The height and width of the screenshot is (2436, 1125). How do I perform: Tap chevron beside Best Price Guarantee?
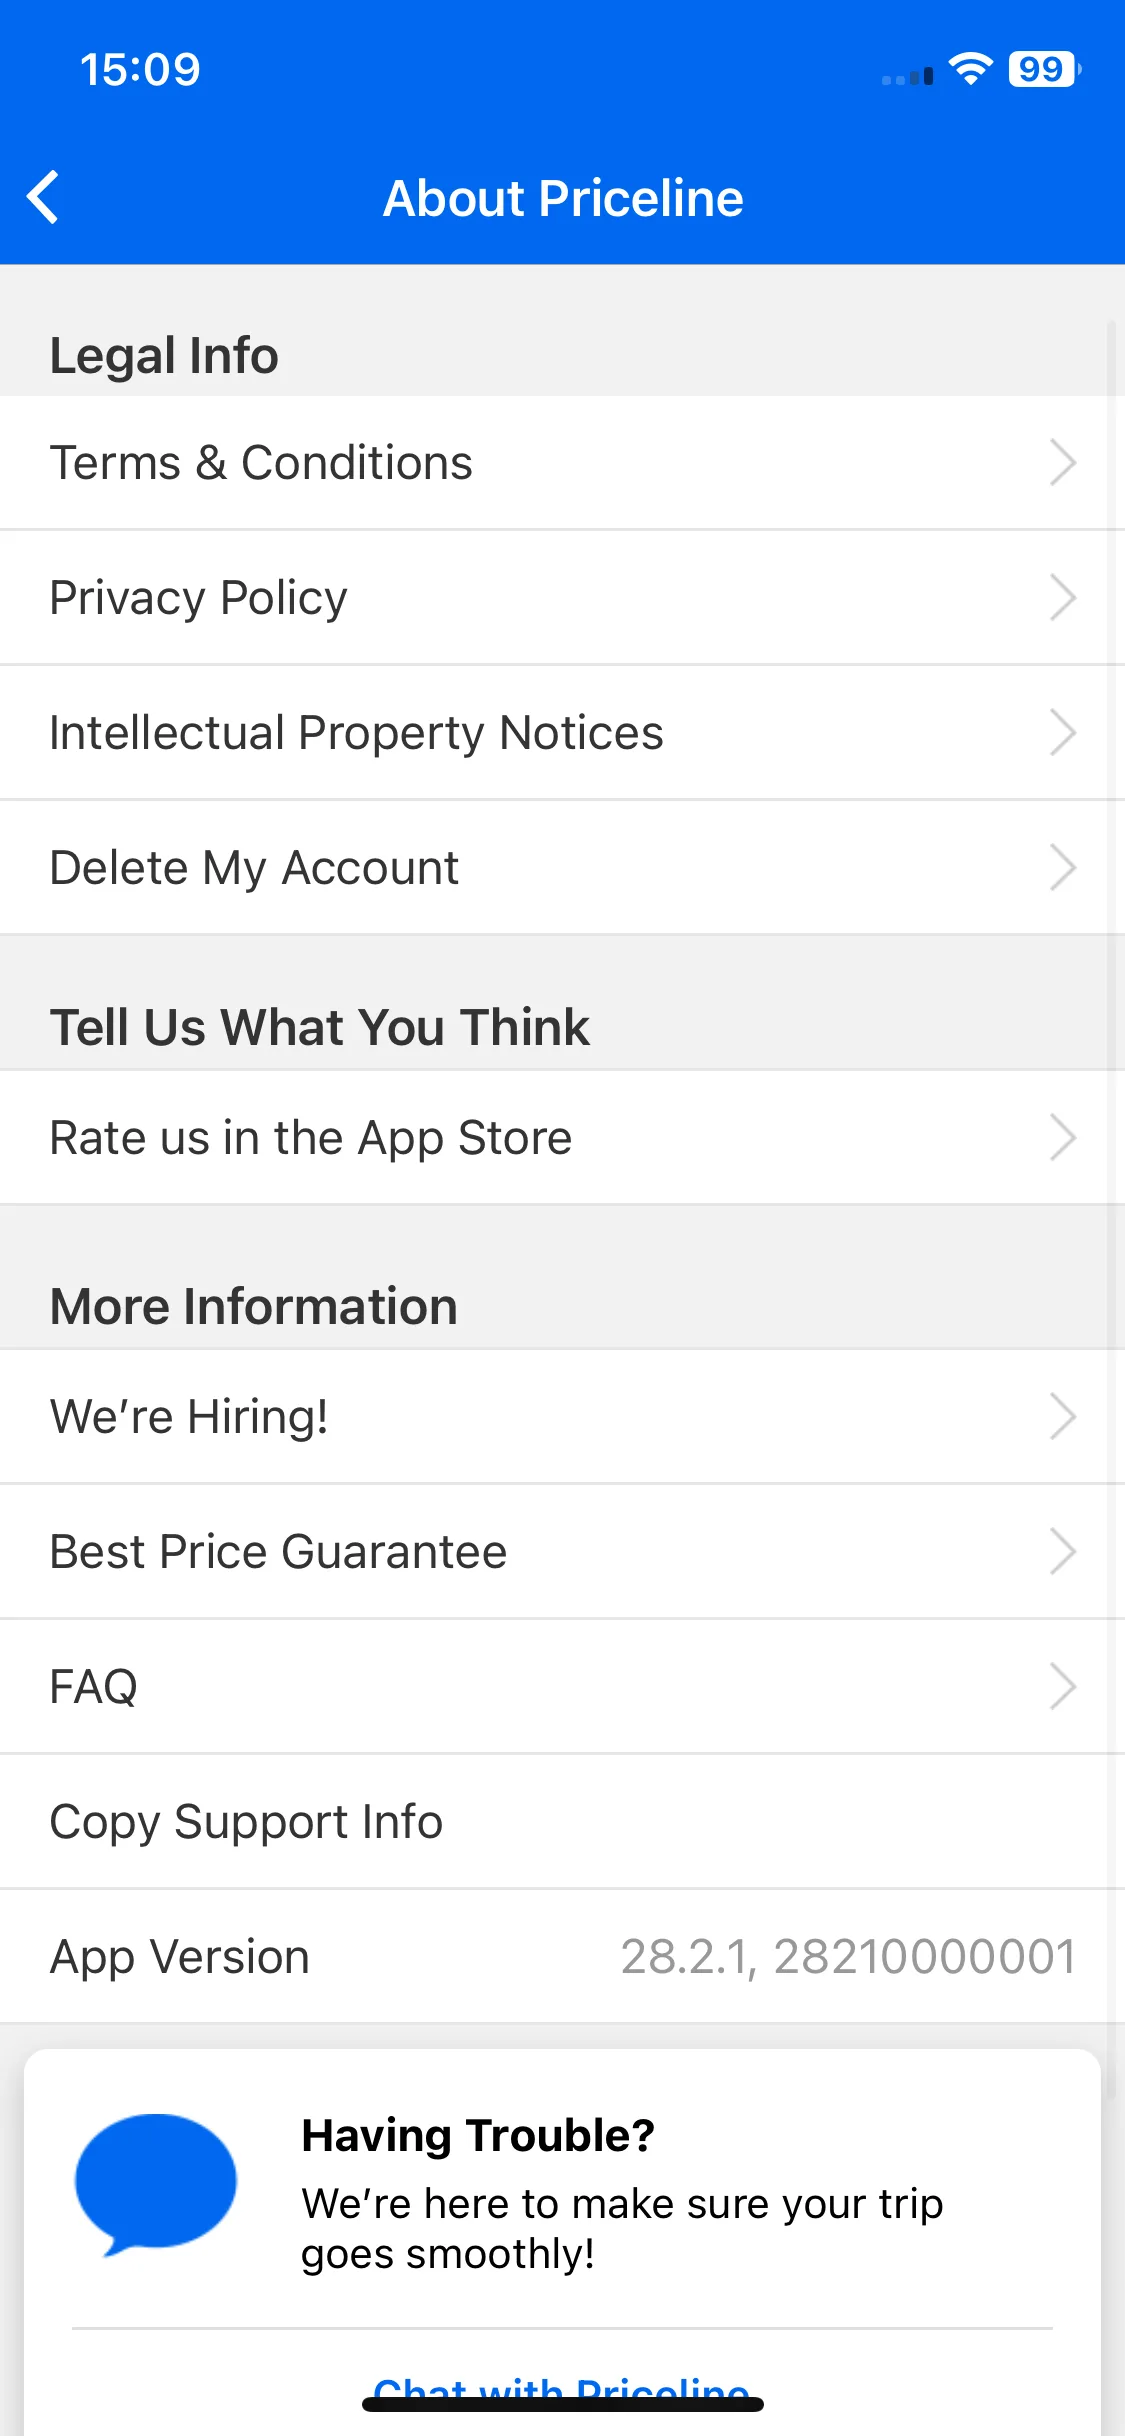1062,1552
